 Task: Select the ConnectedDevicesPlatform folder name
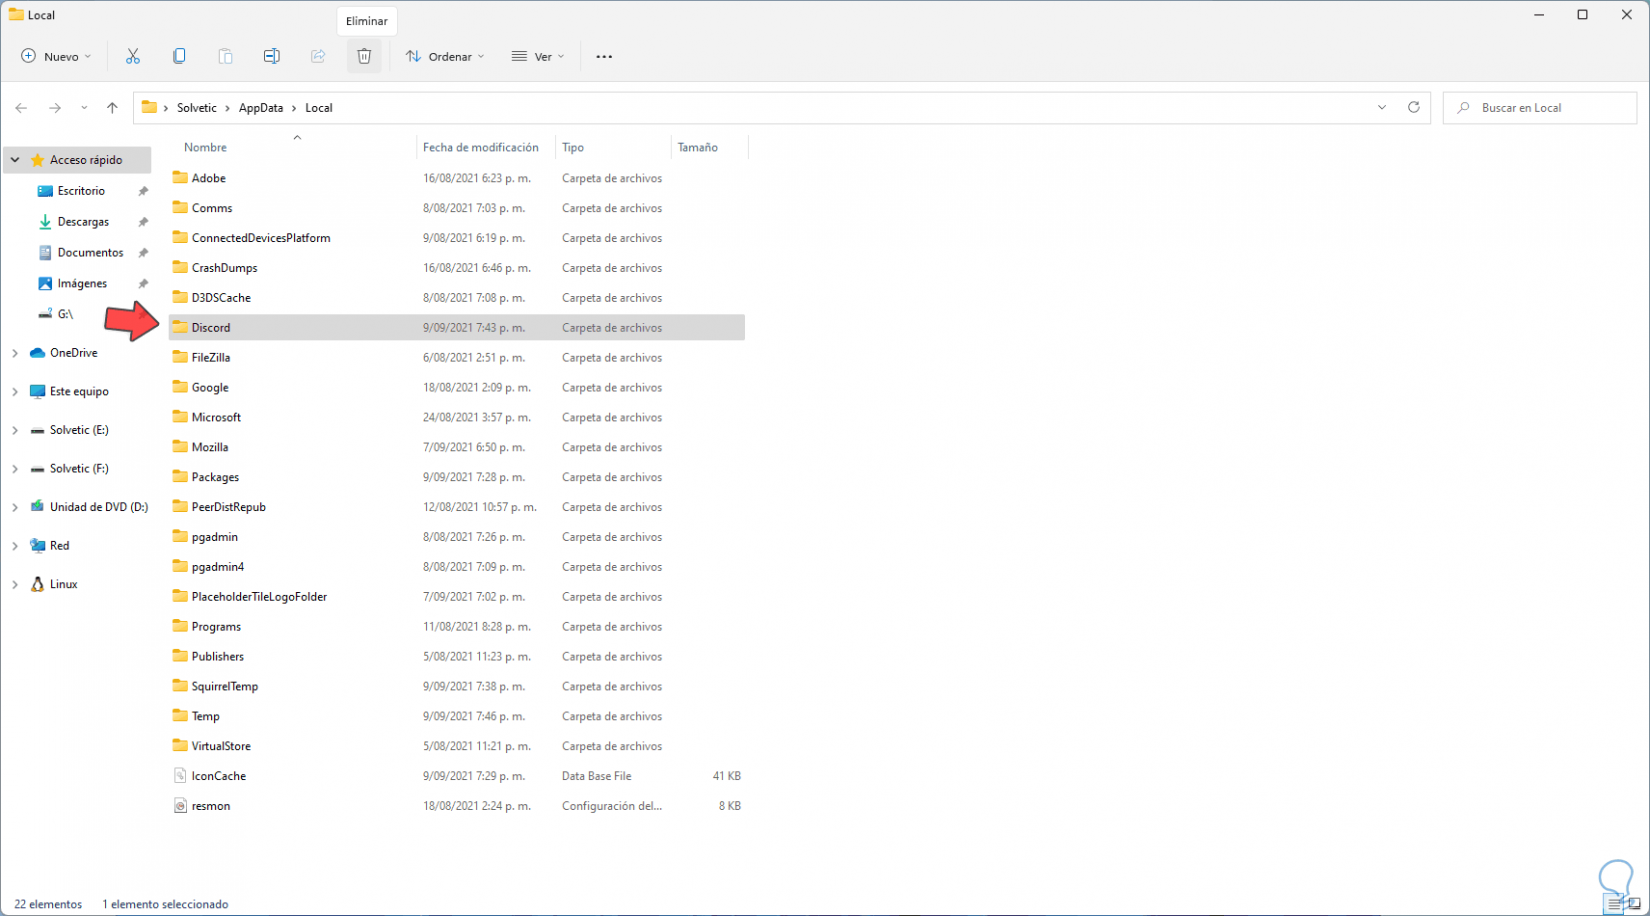pyautogui.click(x=261, y=238)
